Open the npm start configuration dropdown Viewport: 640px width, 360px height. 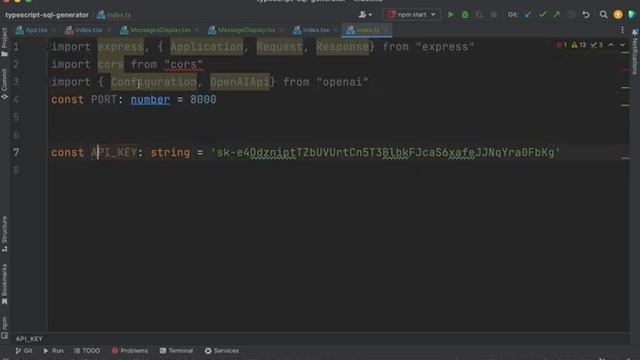point(411,15)
